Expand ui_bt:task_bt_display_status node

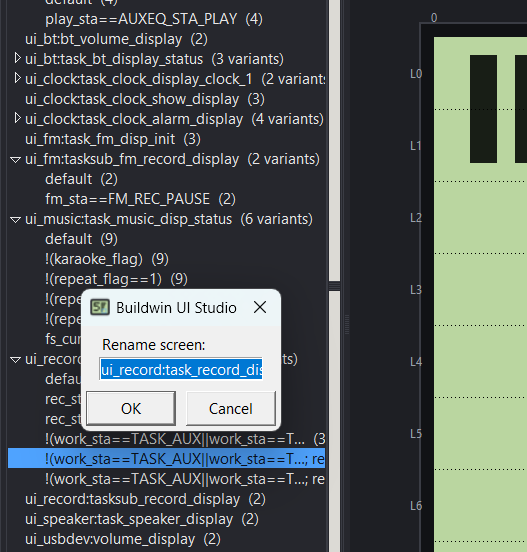click(17, 58)
